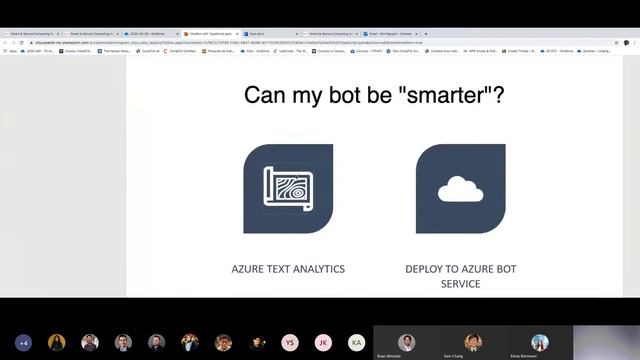Open the Apps bookmark shortcut
Screen dimensions: 640x360
(x=10, y=51)
